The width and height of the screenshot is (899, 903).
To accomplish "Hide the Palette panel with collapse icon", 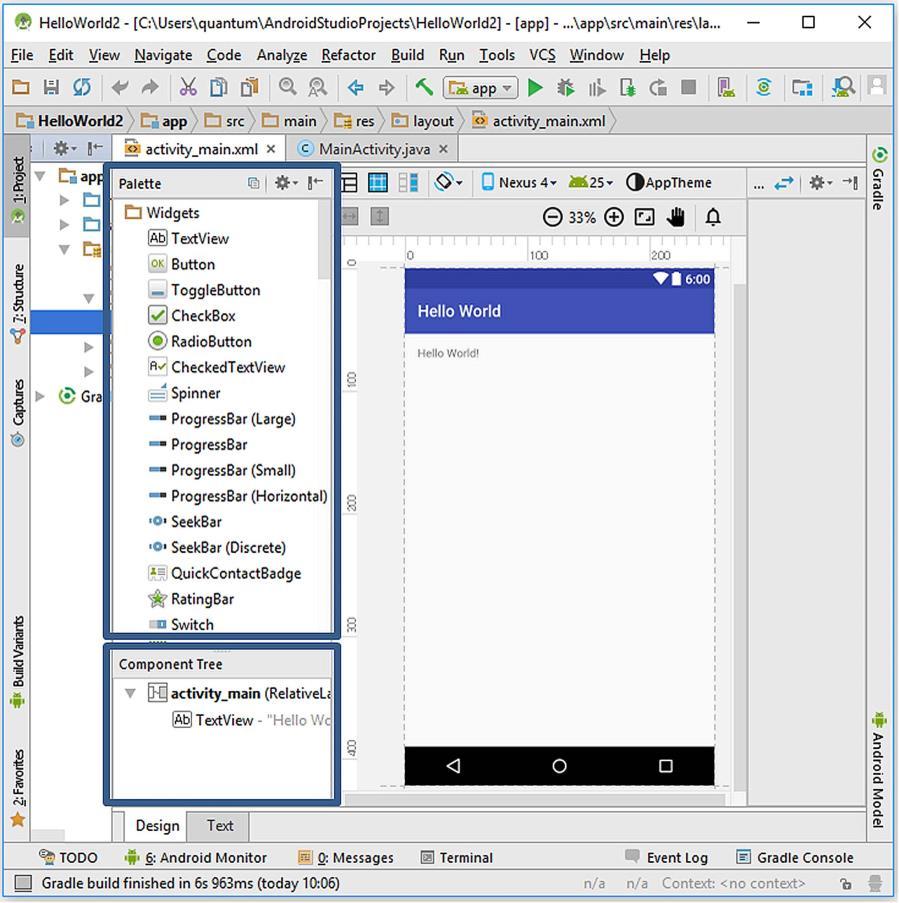I will (x=315, y=183).
